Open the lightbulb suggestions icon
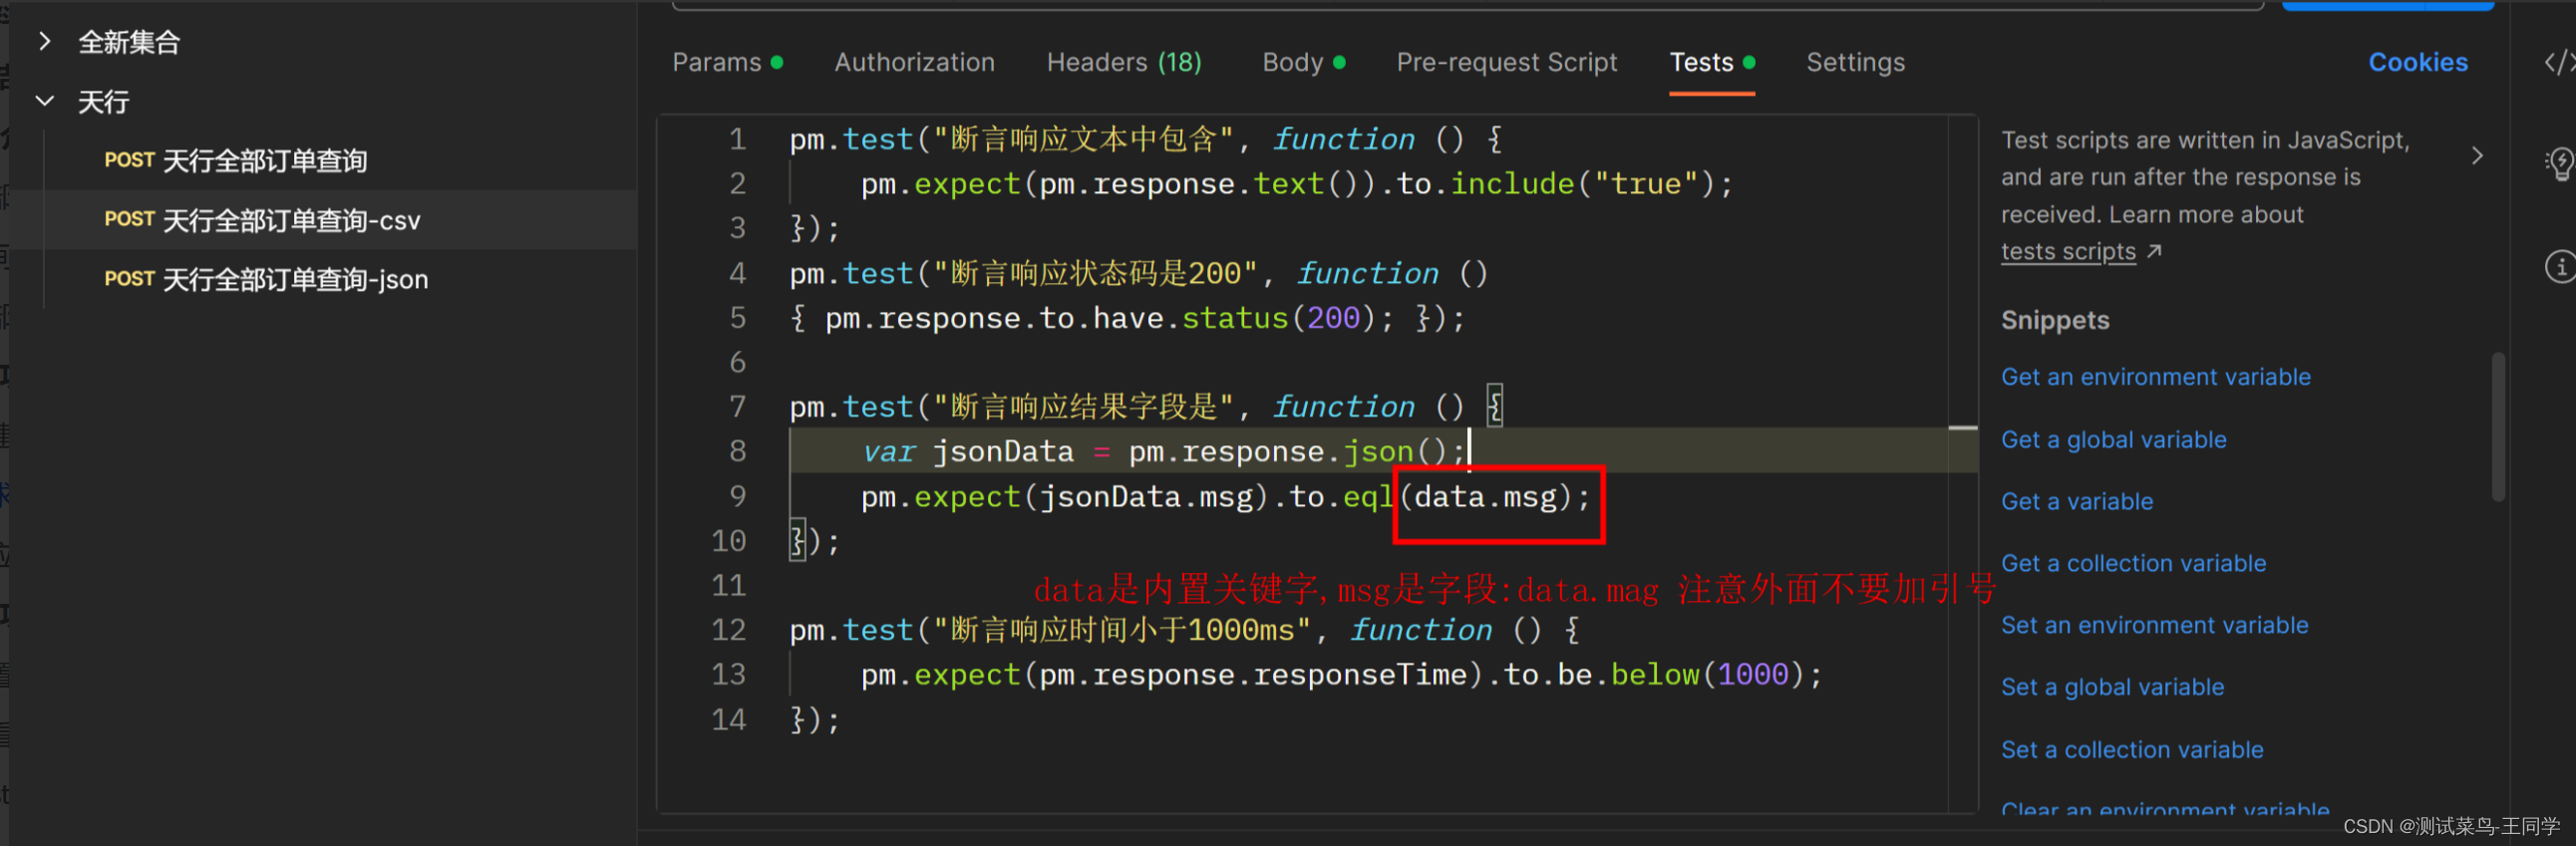 point(2560,163)
